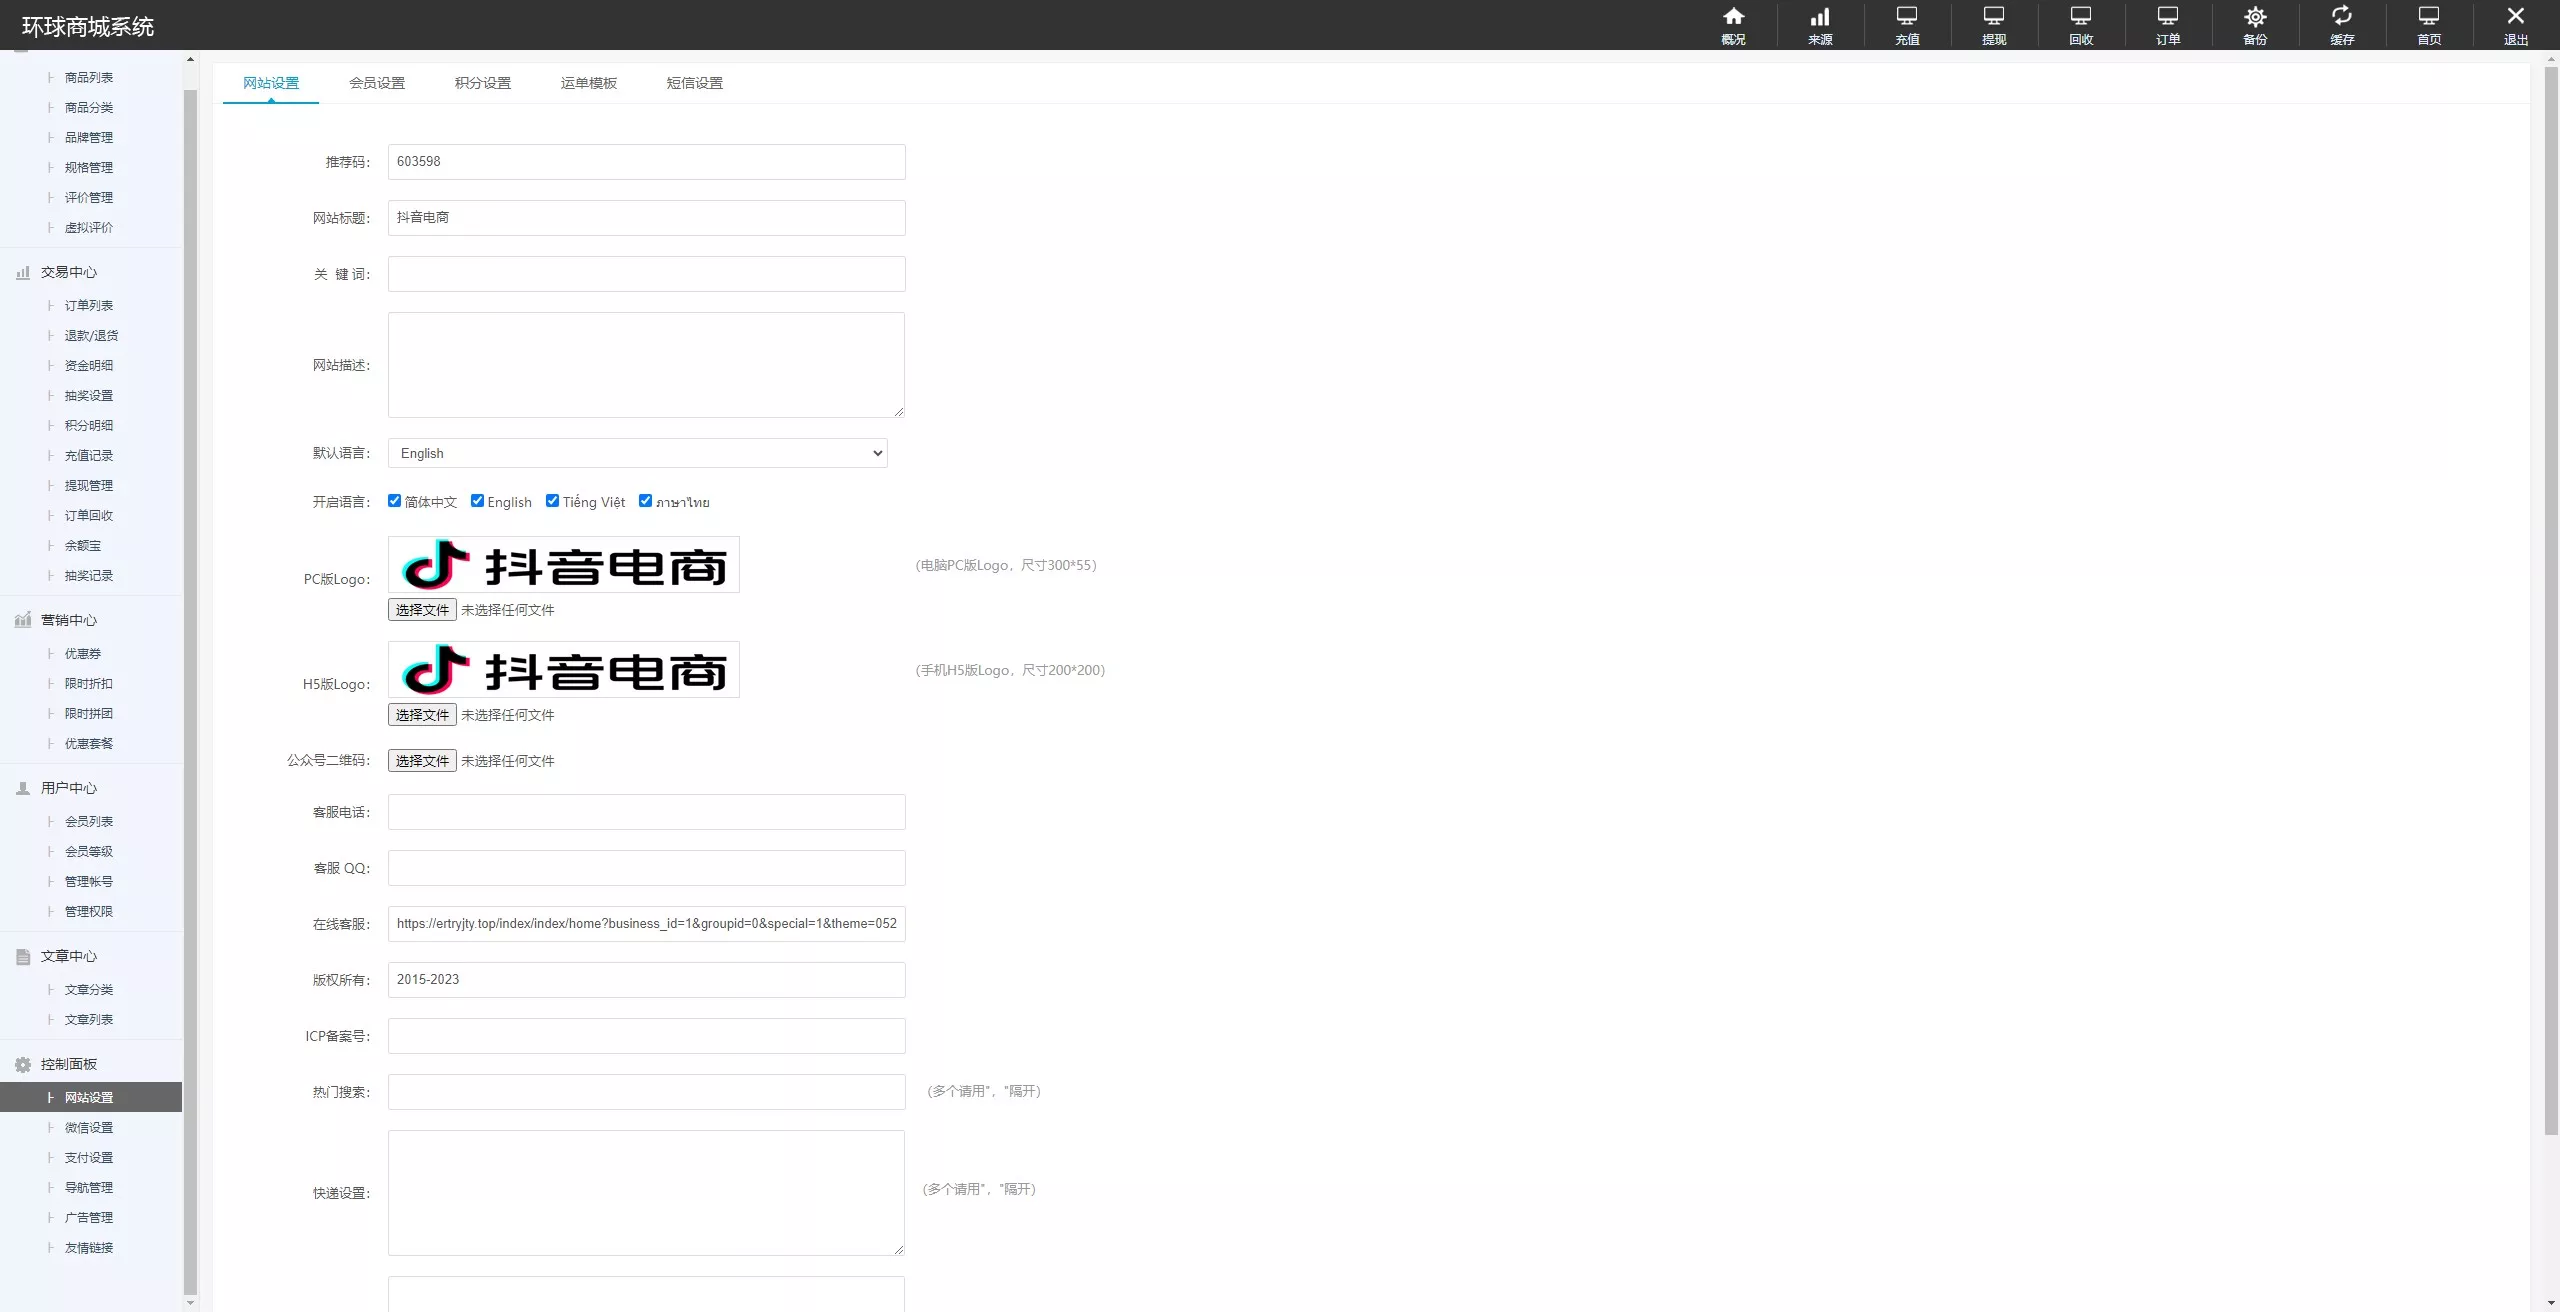This screenshot has height=1312, width=2560.
Task: Click the 网站标题 title input field
Action: (x=645, y=217)
